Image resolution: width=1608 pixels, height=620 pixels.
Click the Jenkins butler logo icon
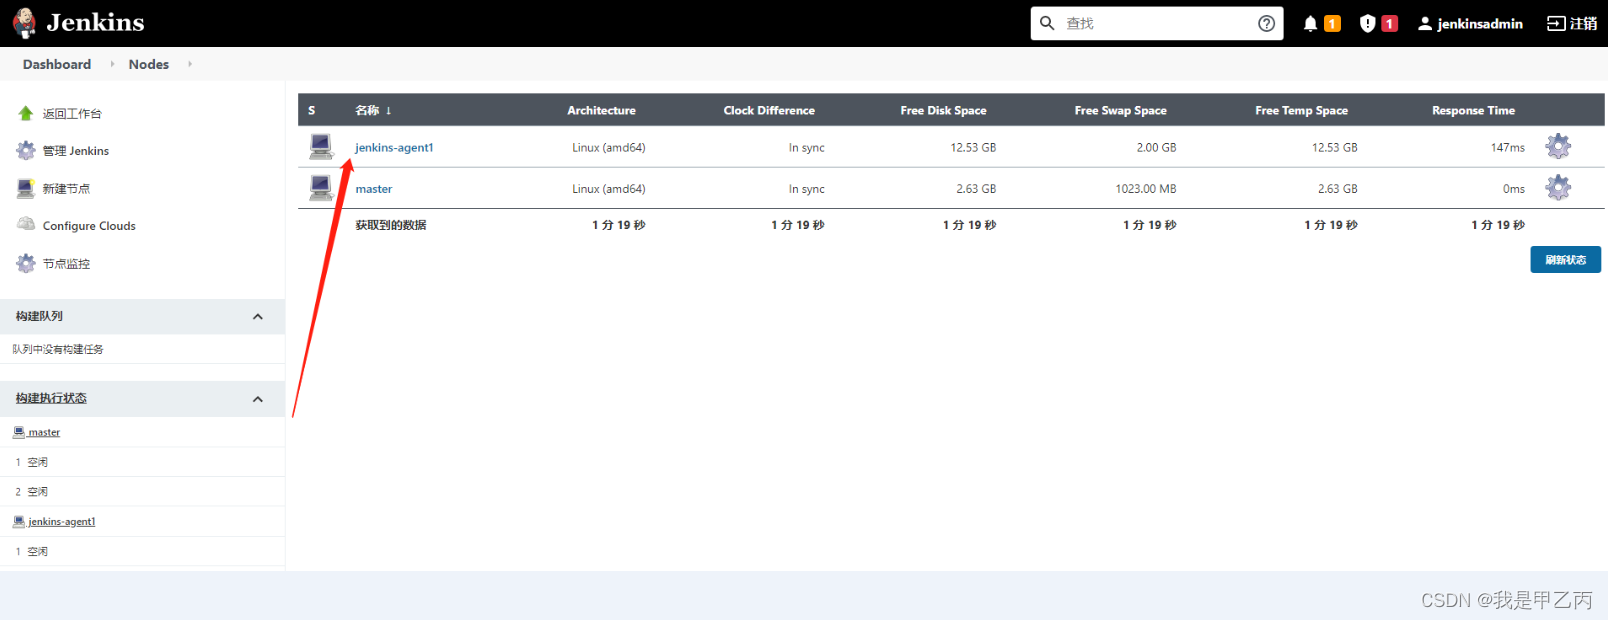point(25,23)
